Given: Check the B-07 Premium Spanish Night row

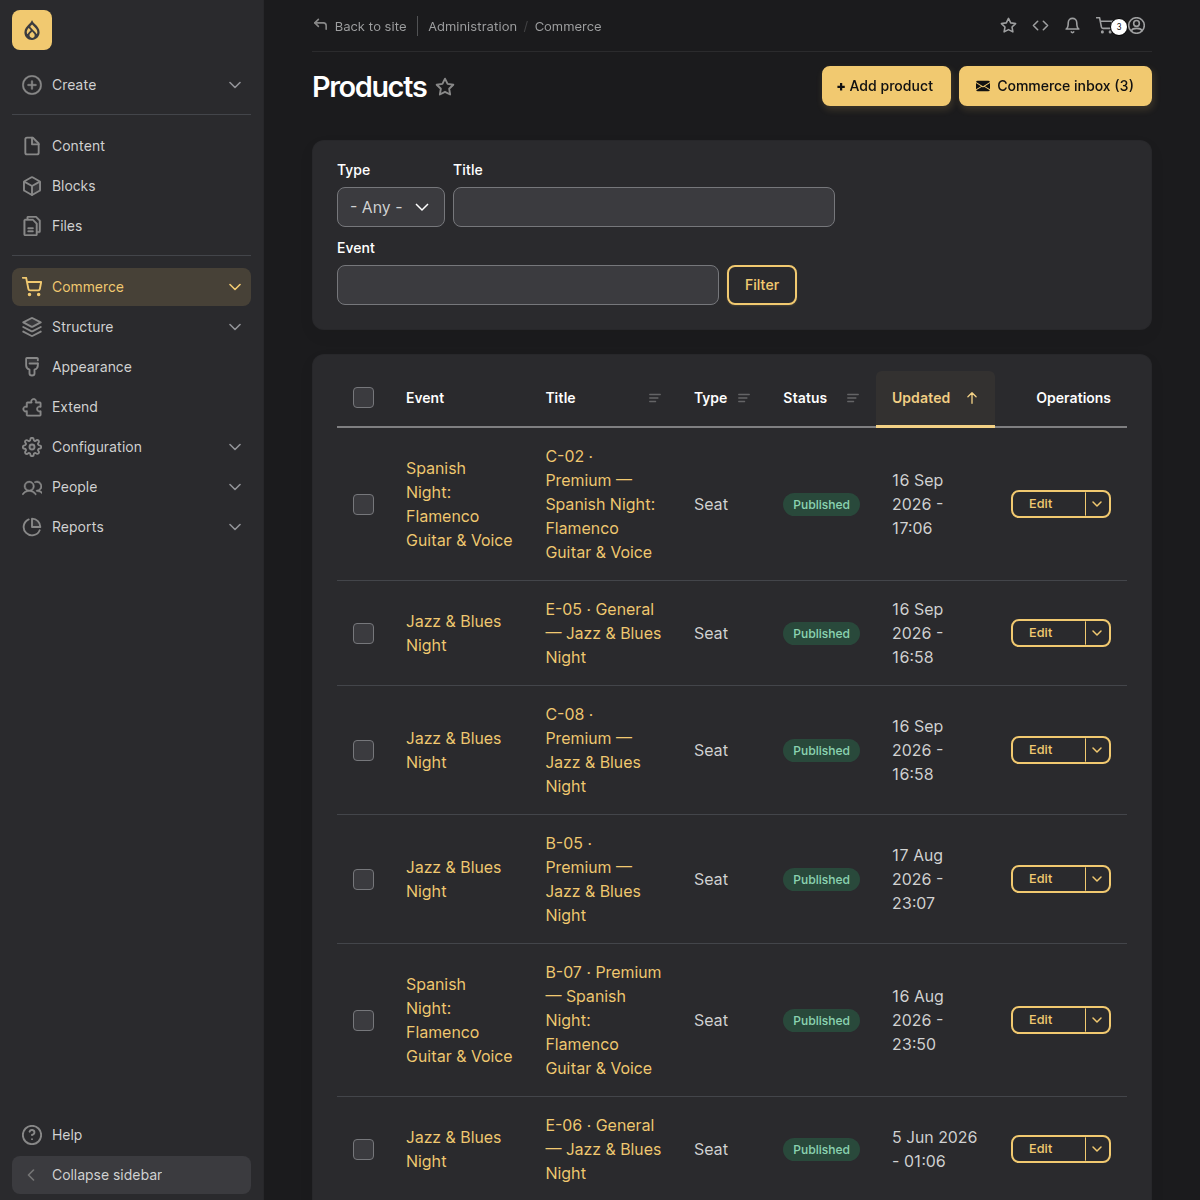Looking at the screenshot, I should (364, 1021).
